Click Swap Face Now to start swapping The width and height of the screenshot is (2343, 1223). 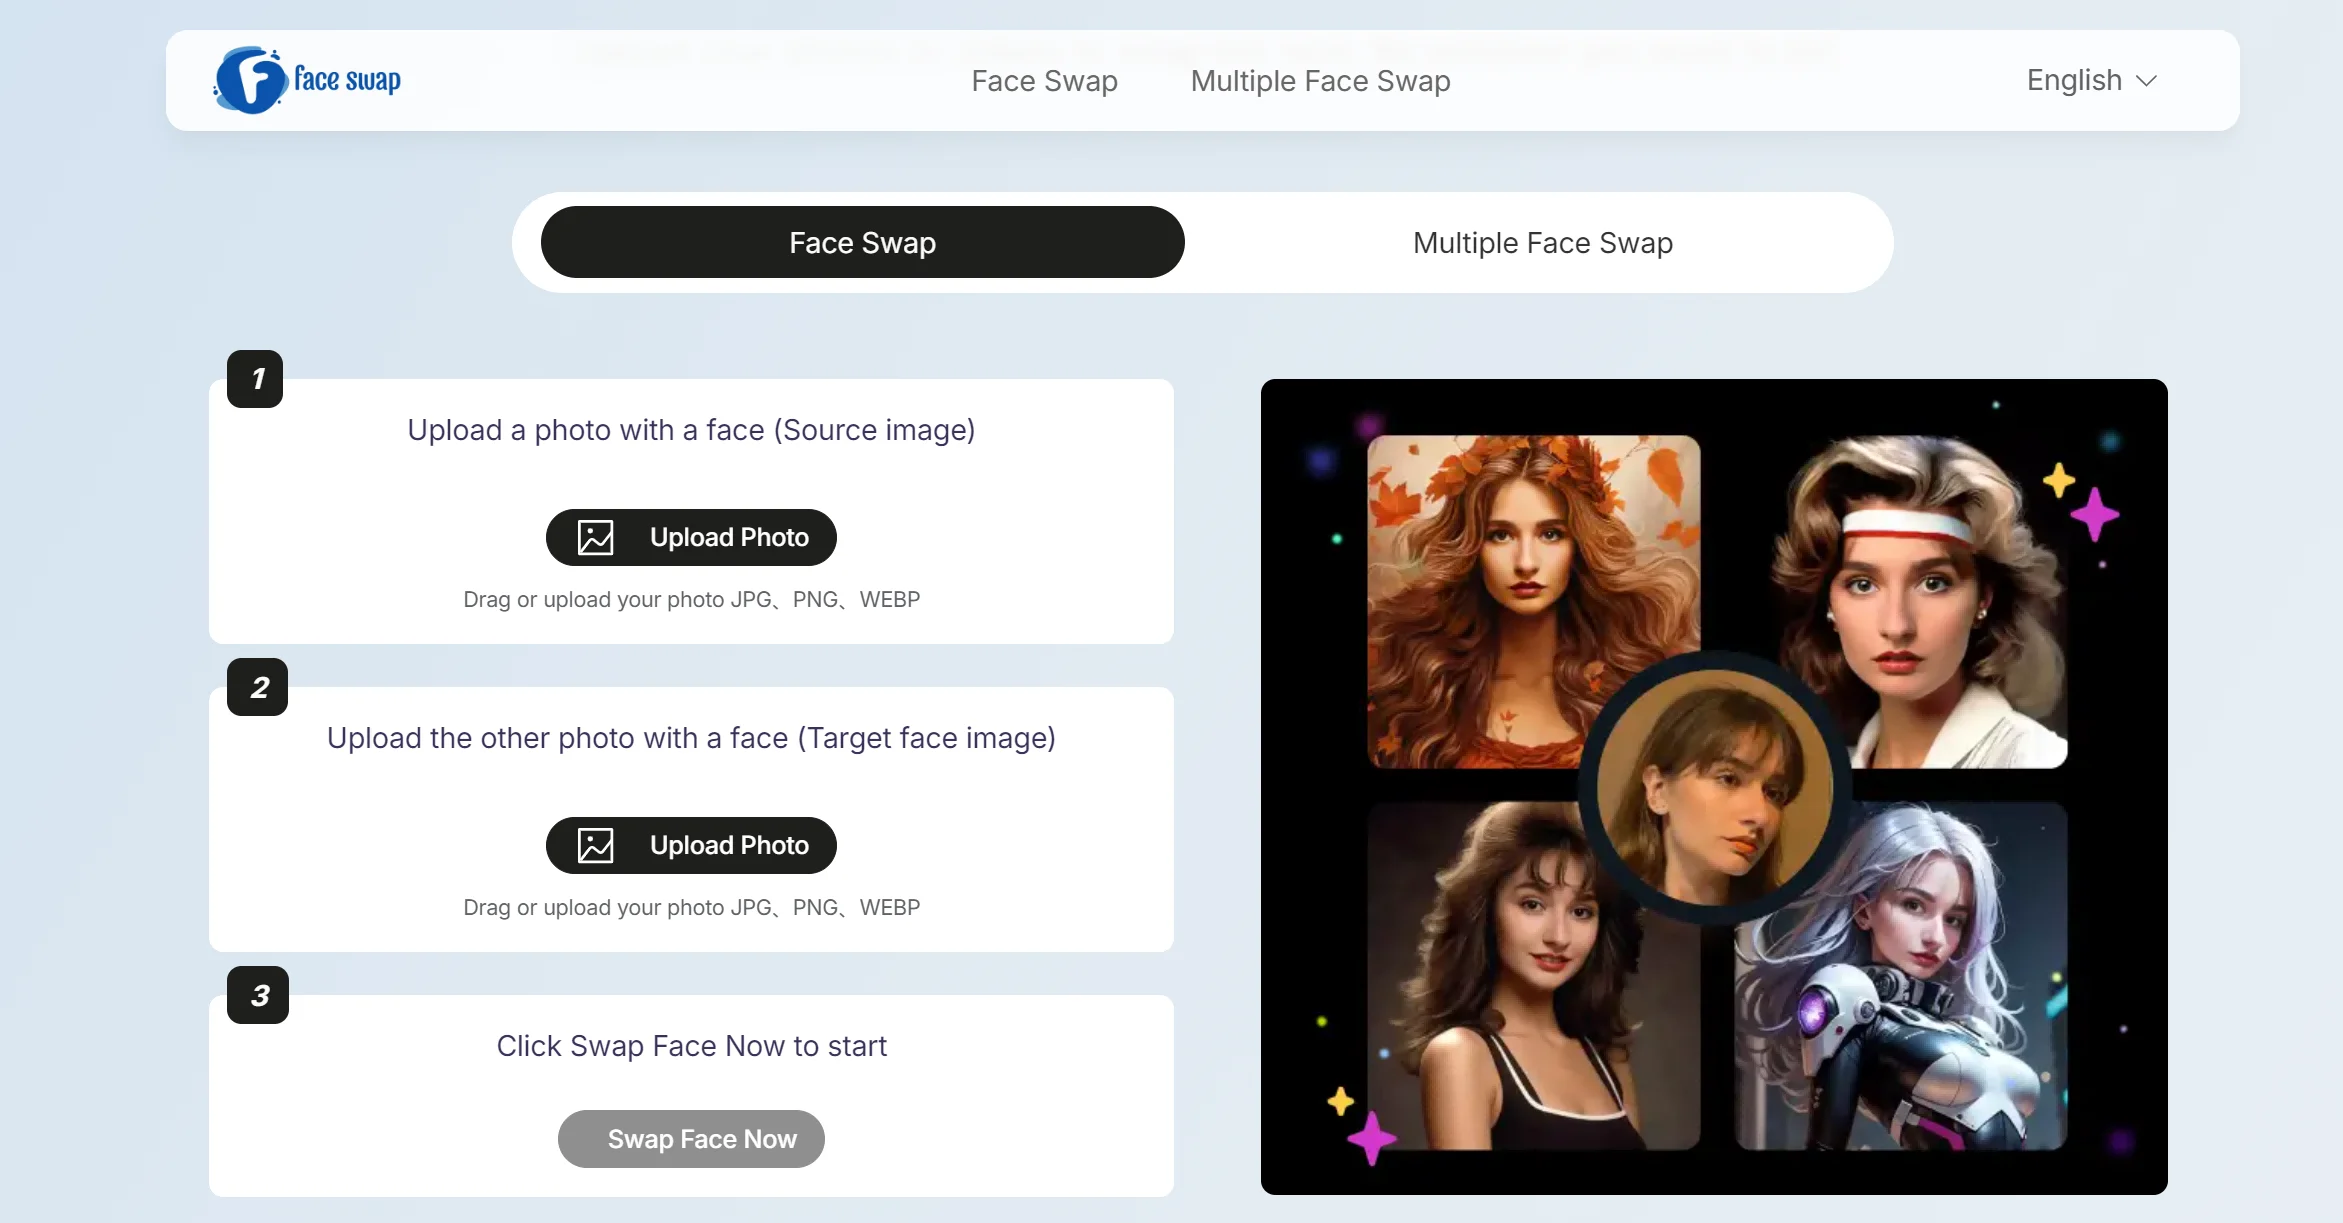pos(691,1139)
